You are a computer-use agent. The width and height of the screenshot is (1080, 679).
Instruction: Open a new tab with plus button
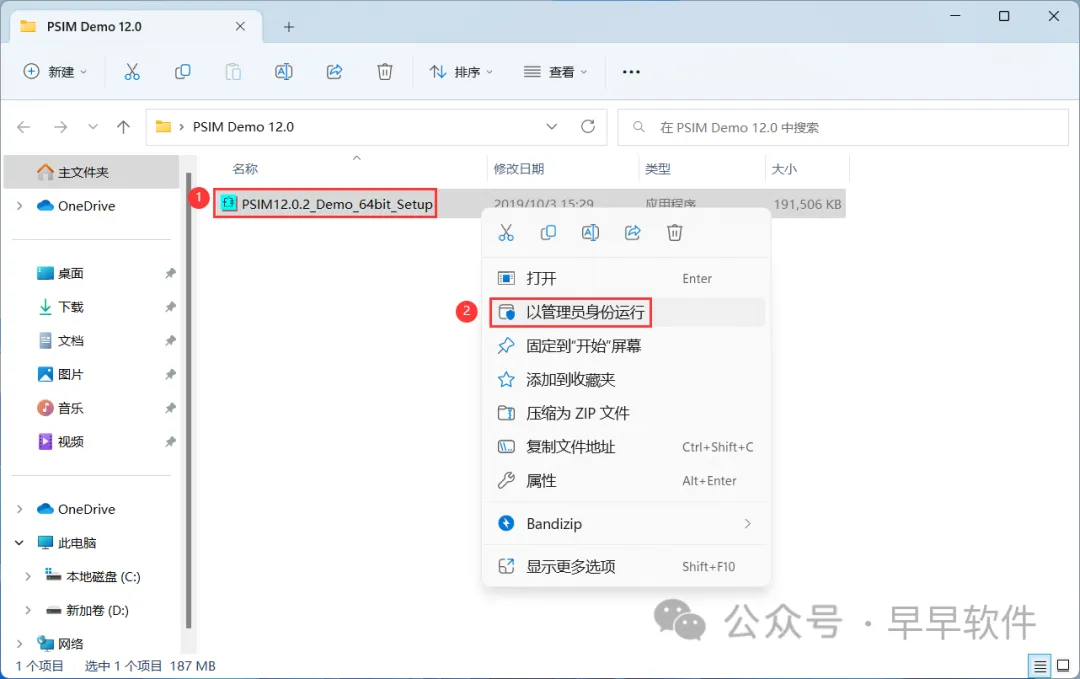tap(289, 27)
